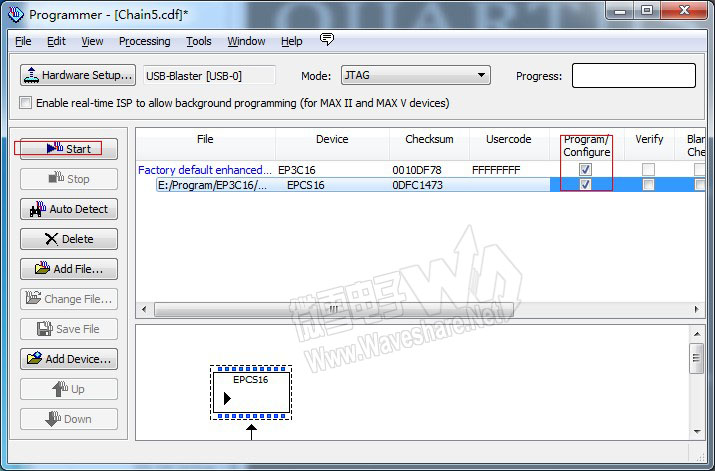Click the Progress bar
The height and width of the screenshot is (471, 715).
point(634,75)
